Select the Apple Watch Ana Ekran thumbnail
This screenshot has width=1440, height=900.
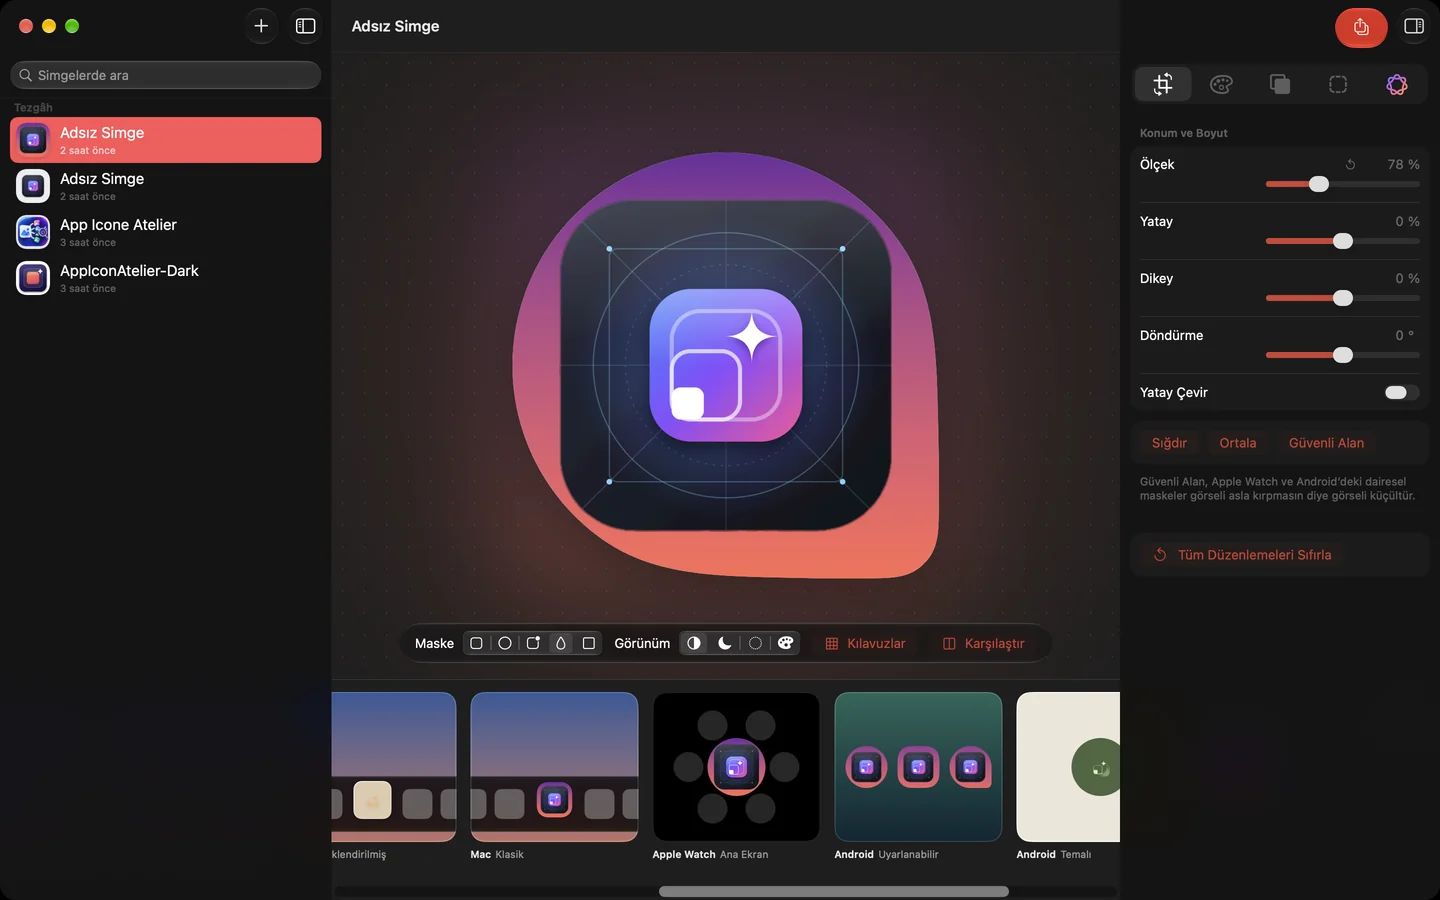point(736,767)
